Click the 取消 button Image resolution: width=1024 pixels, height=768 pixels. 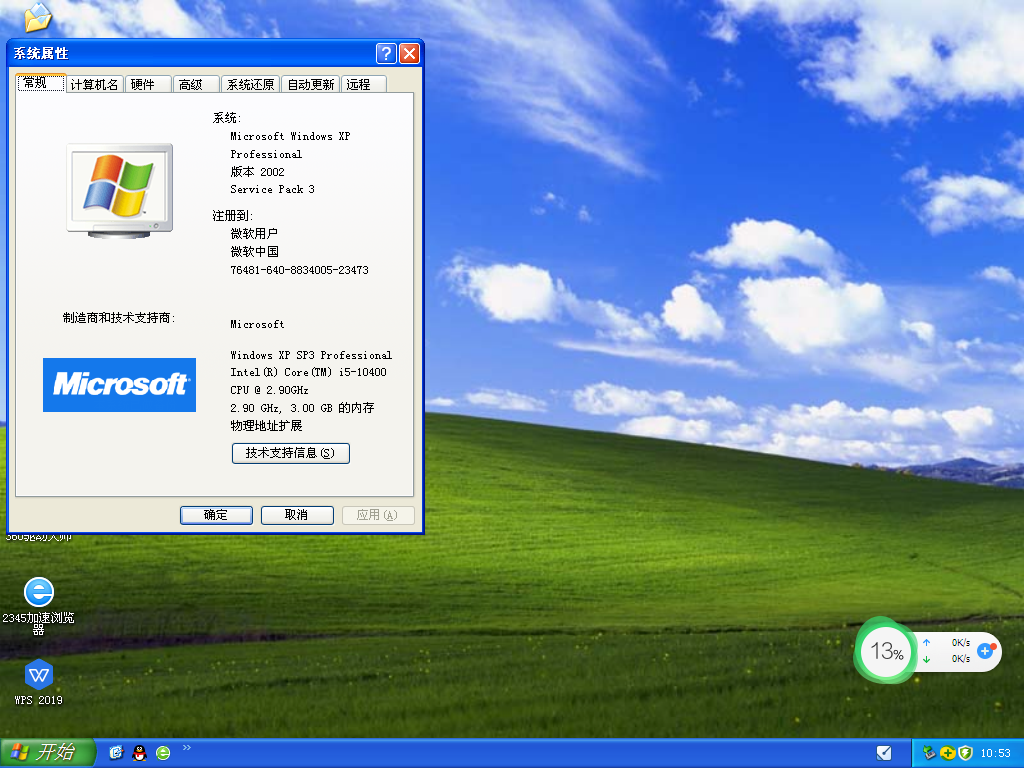[x=297, y=515]
